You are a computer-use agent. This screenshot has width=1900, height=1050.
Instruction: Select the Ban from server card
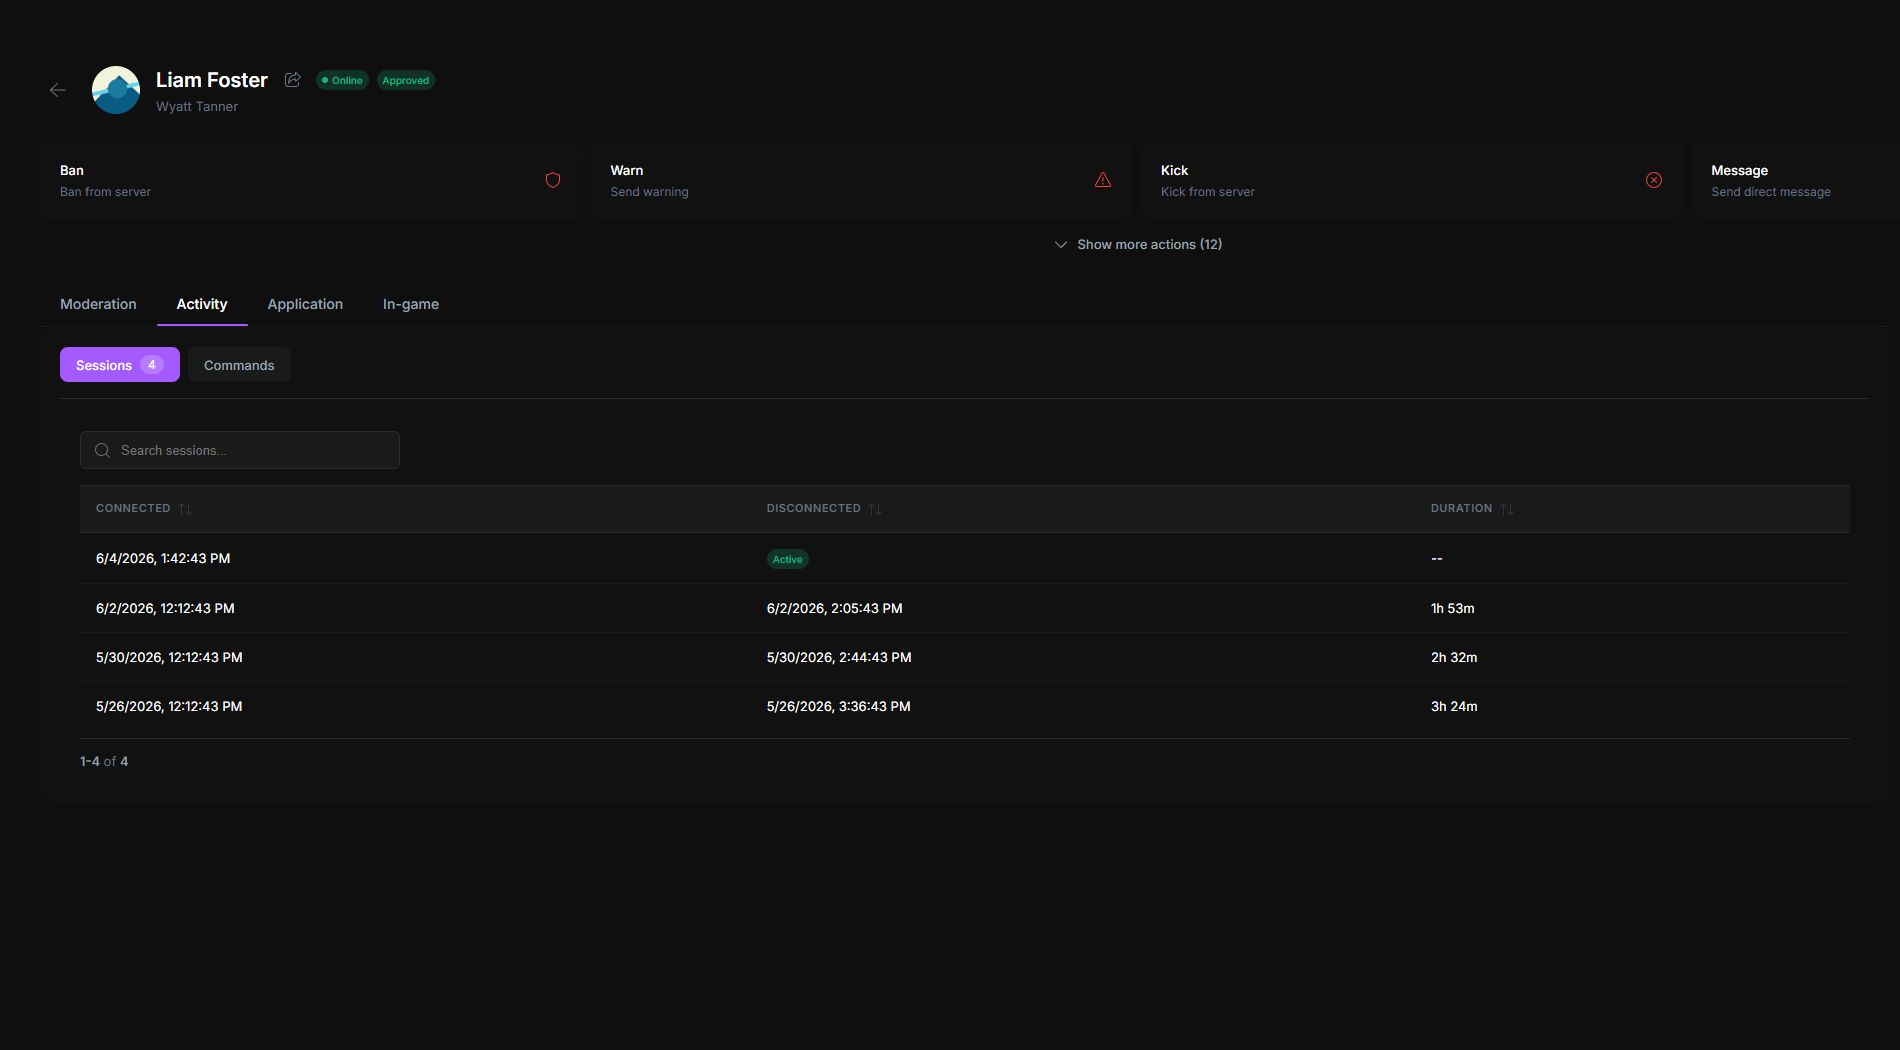pos(311,180)
